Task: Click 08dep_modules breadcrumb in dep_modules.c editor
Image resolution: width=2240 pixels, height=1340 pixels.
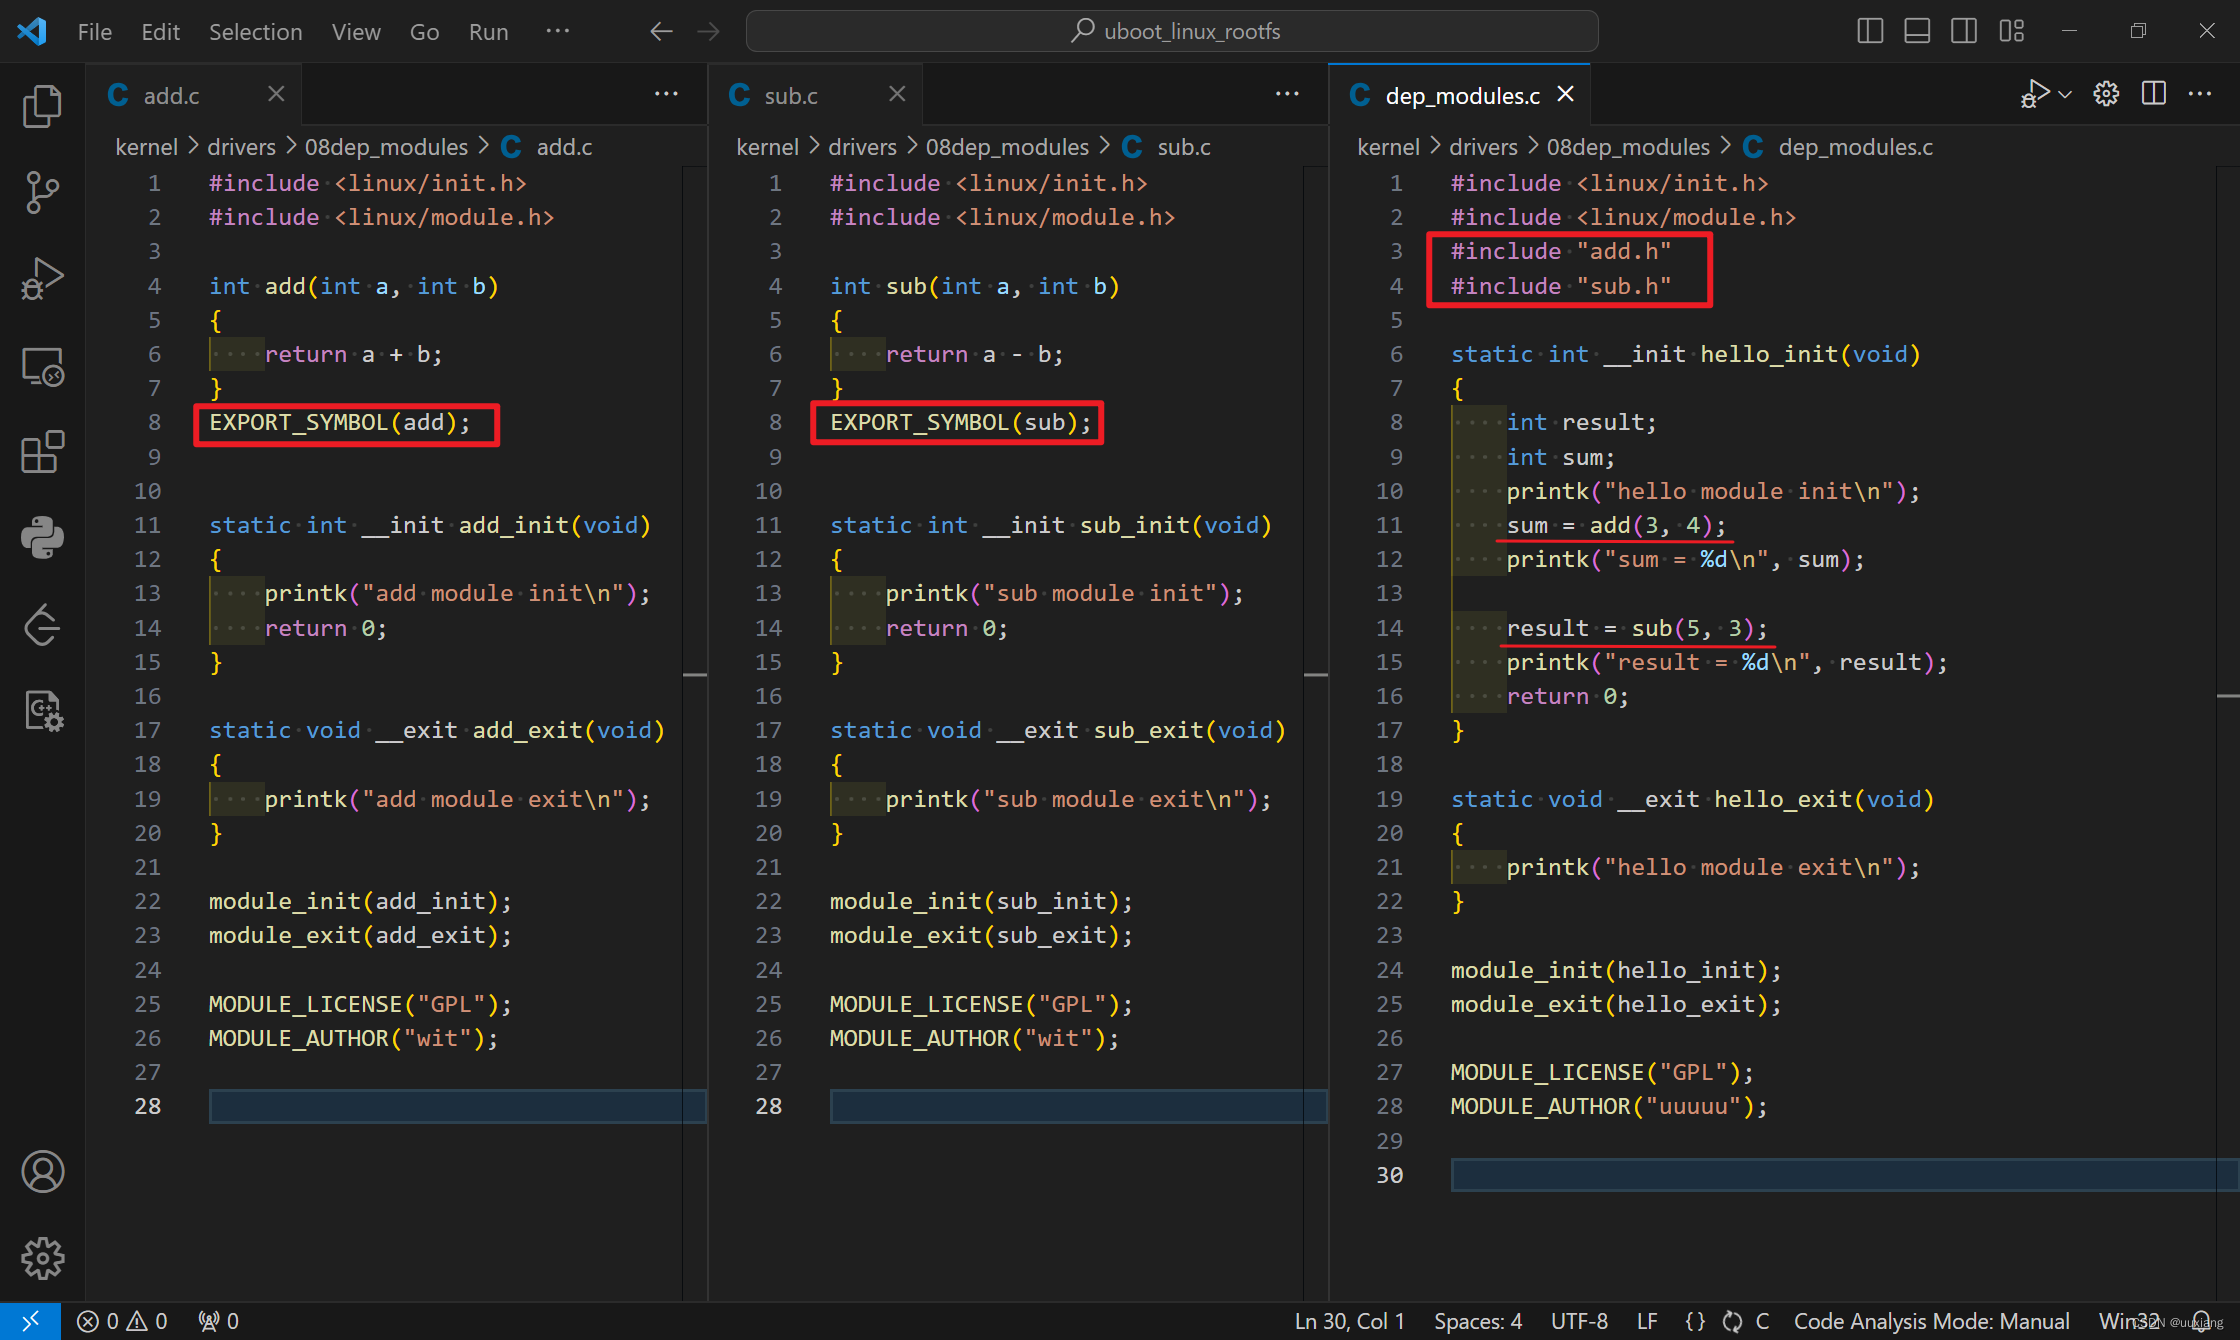Action: [x=1627, y=147]
